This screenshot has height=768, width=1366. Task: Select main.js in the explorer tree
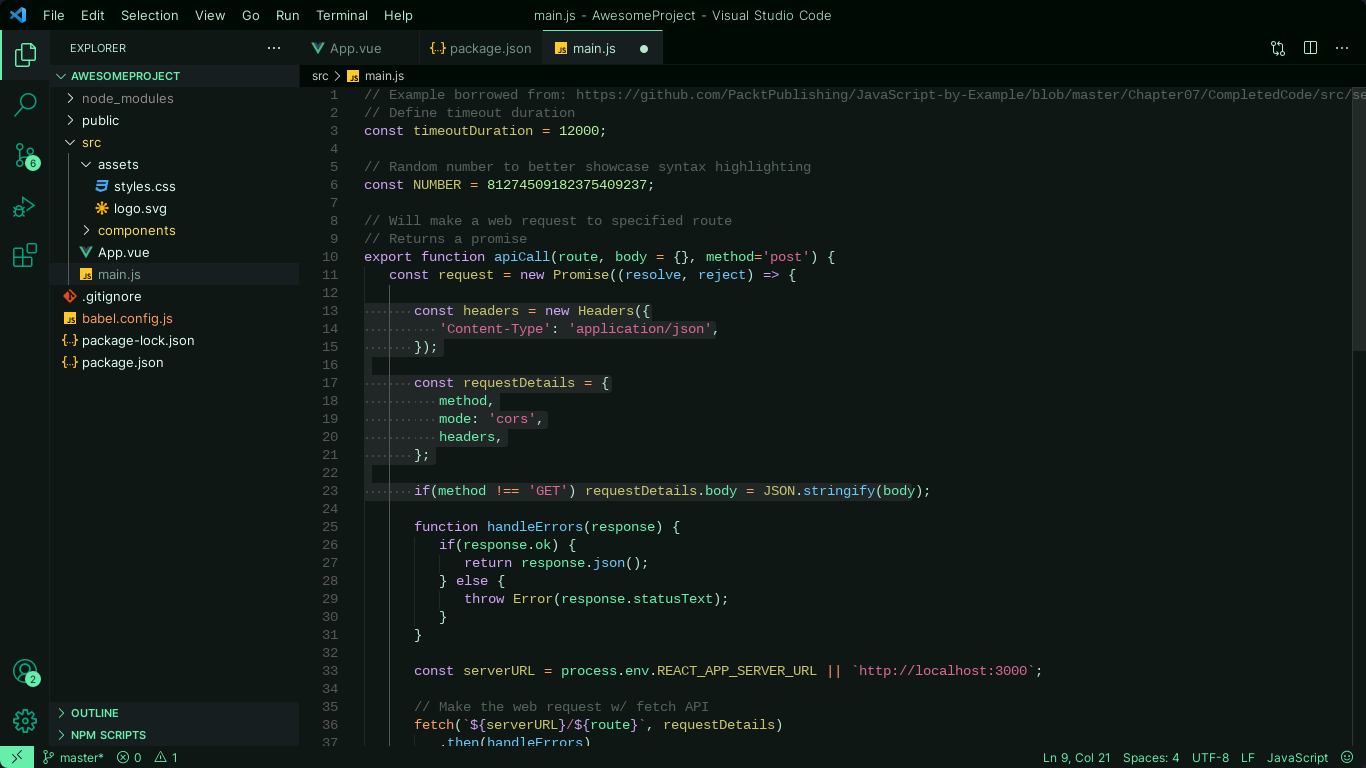(175, 274)
